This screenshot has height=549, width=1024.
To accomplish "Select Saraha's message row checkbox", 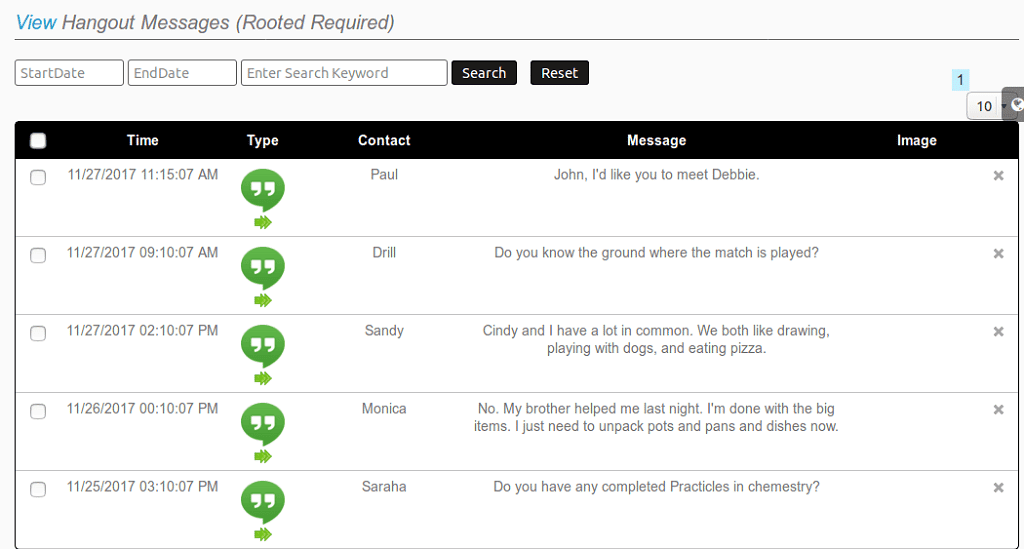I will click(38, 489).
